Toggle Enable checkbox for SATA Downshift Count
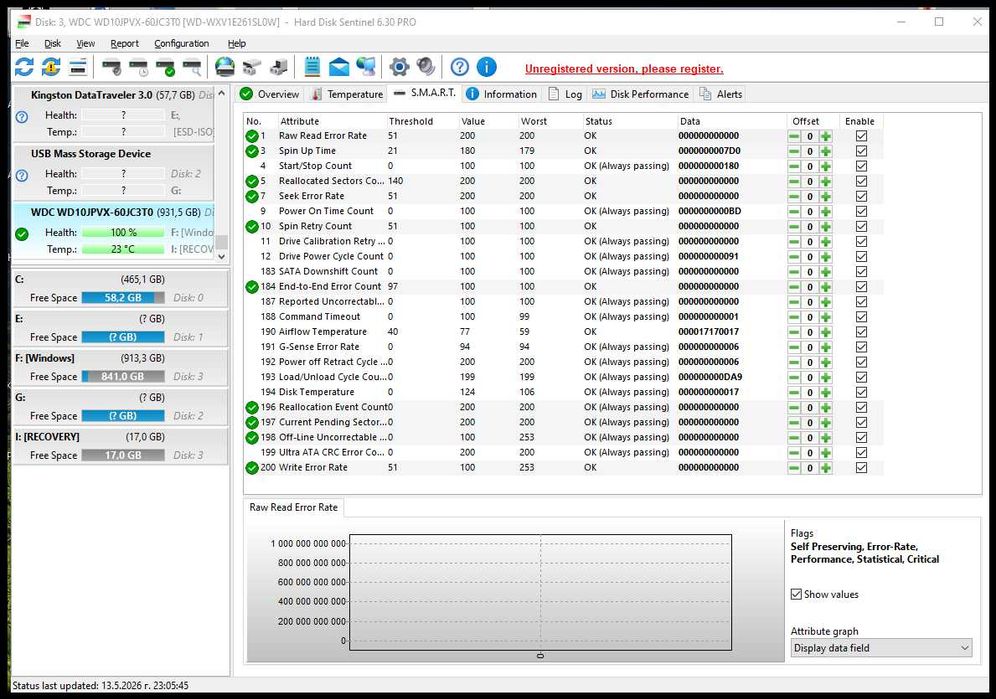This screenshot has height=699, width=996. coord(861,272)
